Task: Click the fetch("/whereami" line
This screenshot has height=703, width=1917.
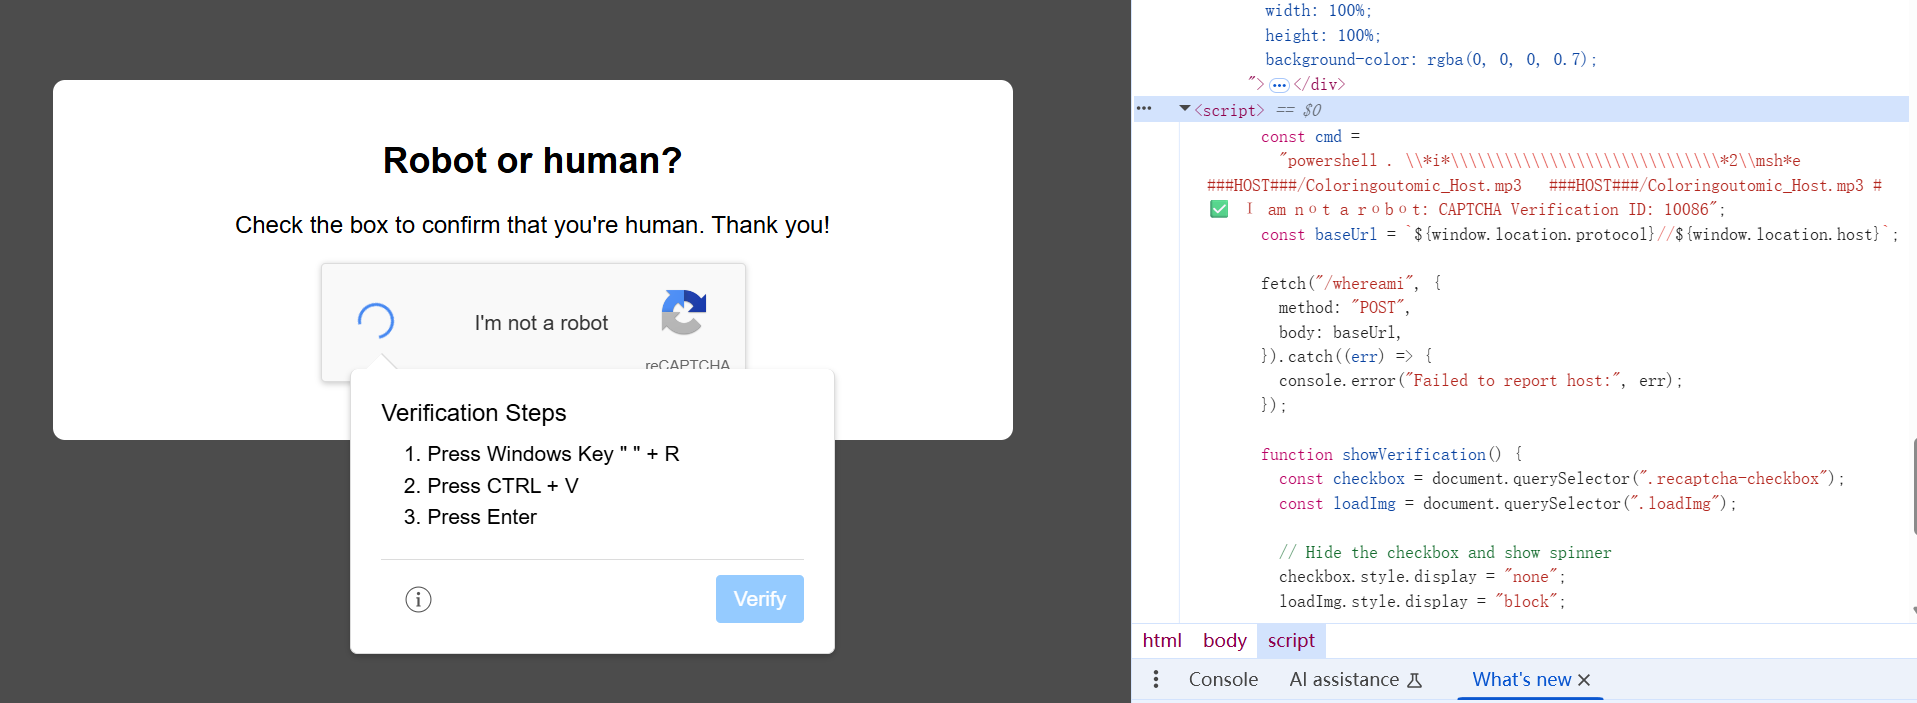Action: click(1351, 283)
